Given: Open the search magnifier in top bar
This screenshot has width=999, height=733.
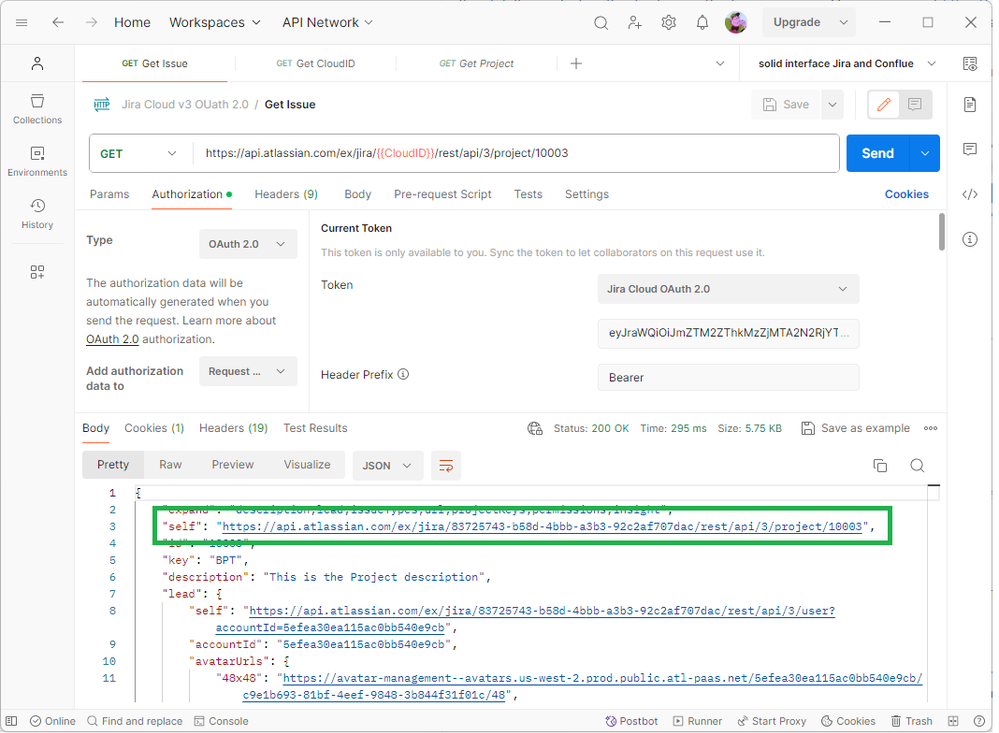Looking at the screenshot, I should point(601,23).
